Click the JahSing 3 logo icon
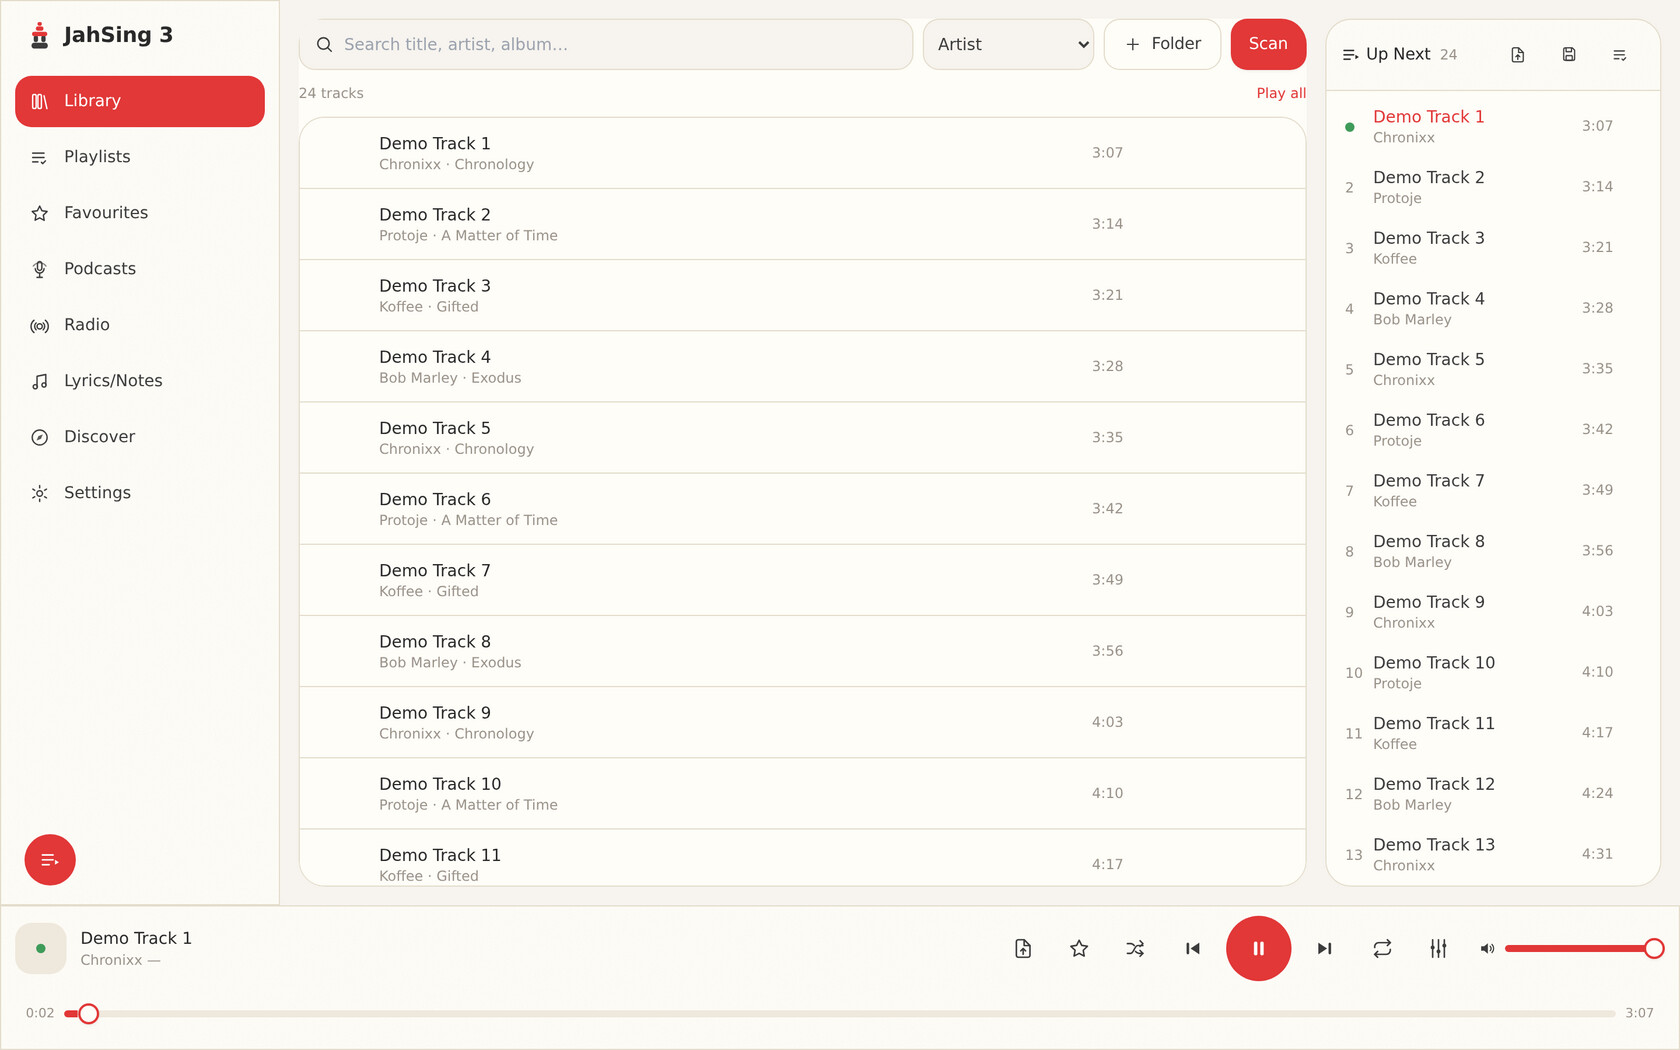The height and width of the screenshot is (1050, 1680). [40, 35]
